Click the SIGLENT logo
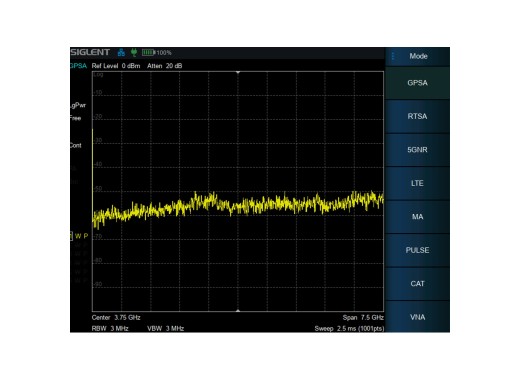 click(x=90, y=52)
